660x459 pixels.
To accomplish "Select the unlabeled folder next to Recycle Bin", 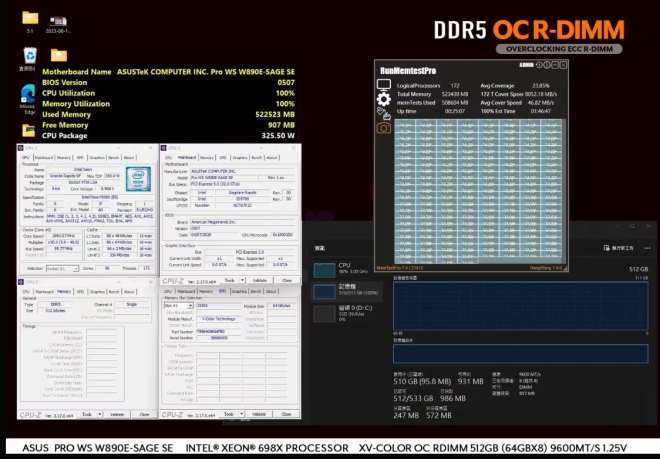I will pyautogui.click(x=59, y=55).
